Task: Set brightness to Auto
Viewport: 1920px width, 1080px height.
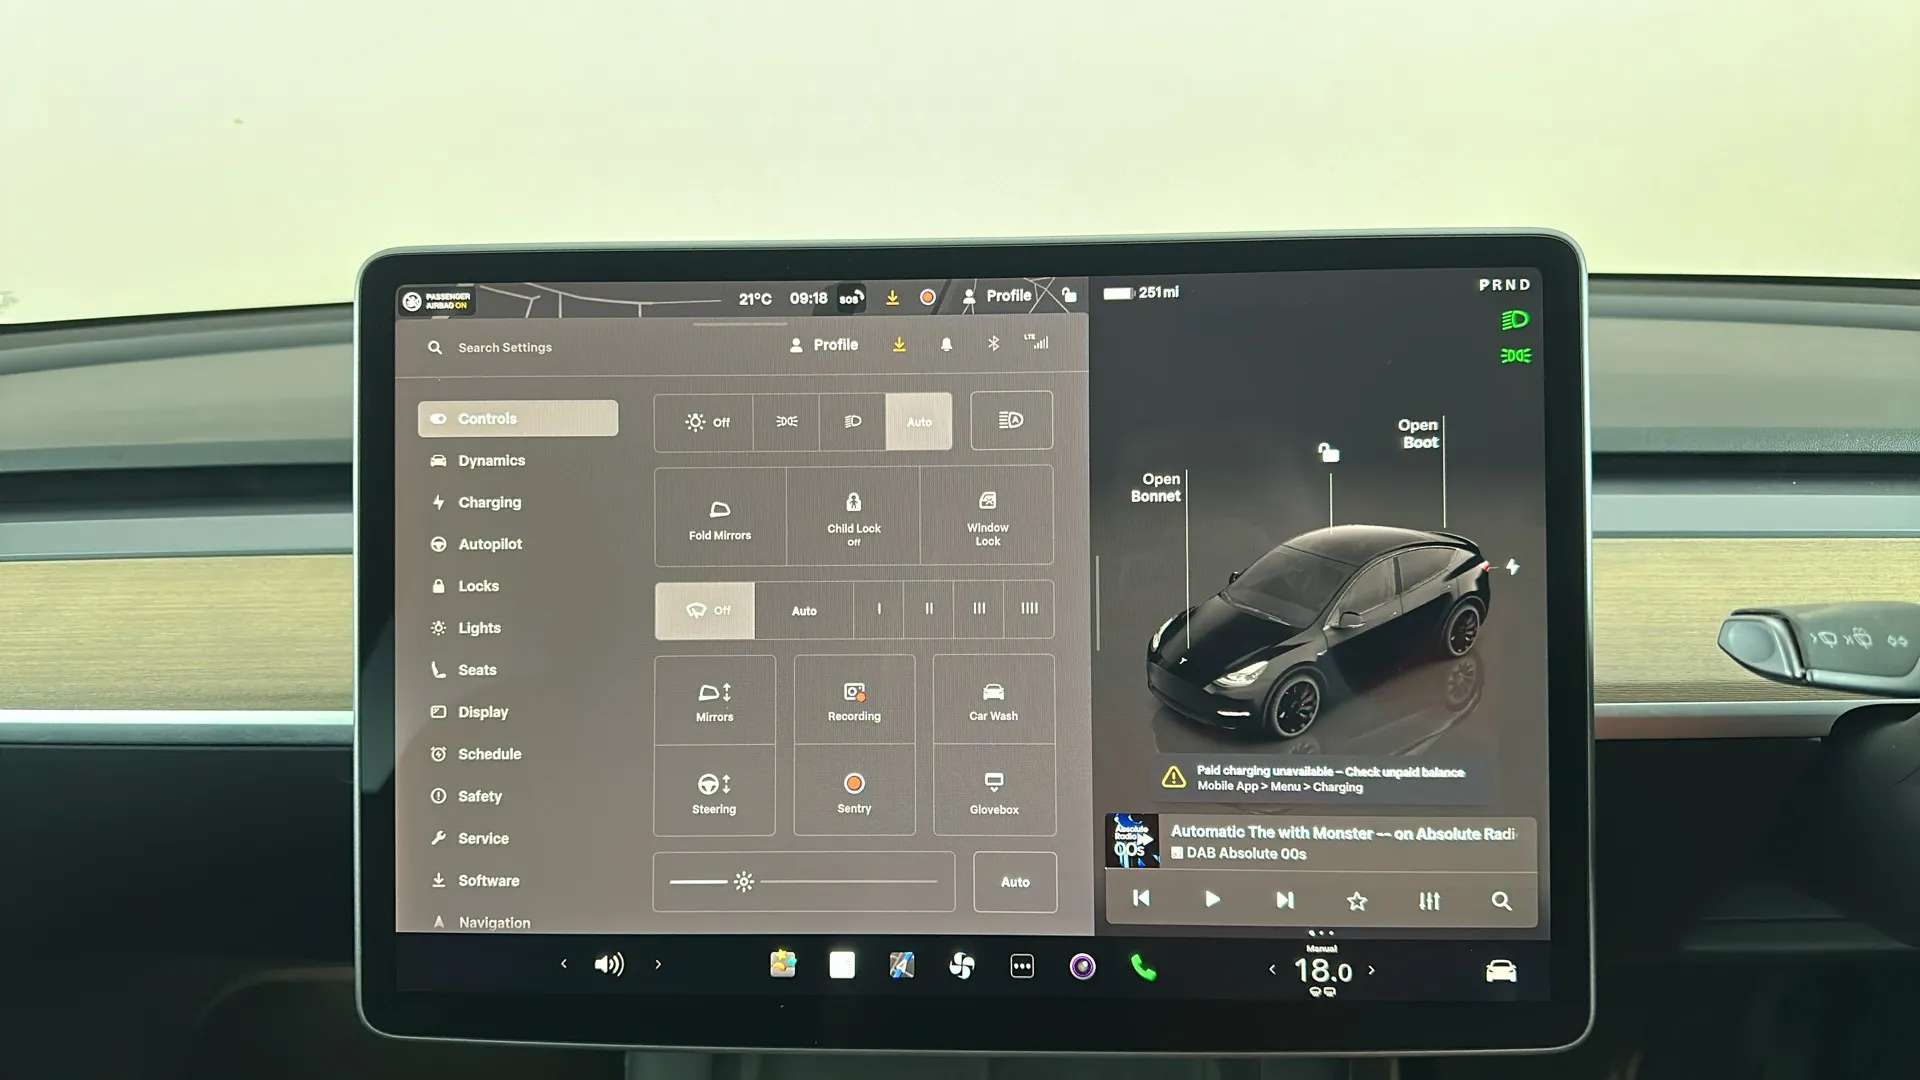Action: click(1015, 882)
